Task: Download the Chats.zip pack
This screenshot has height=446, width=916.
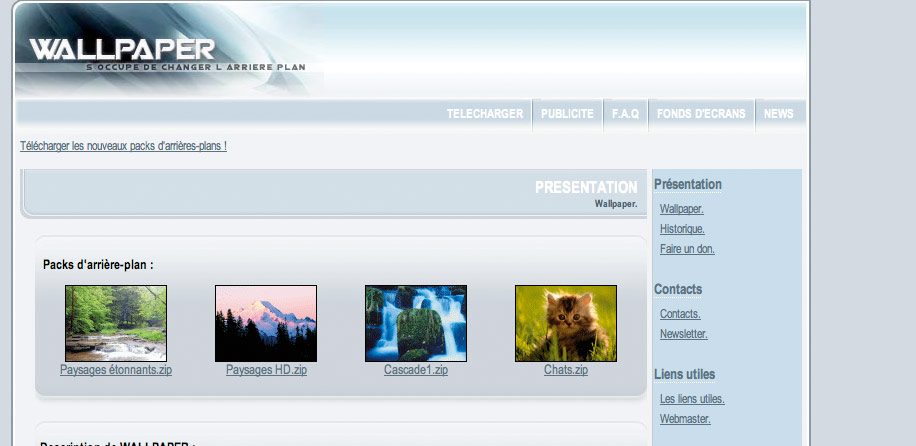Action: [x=566, y=370]
